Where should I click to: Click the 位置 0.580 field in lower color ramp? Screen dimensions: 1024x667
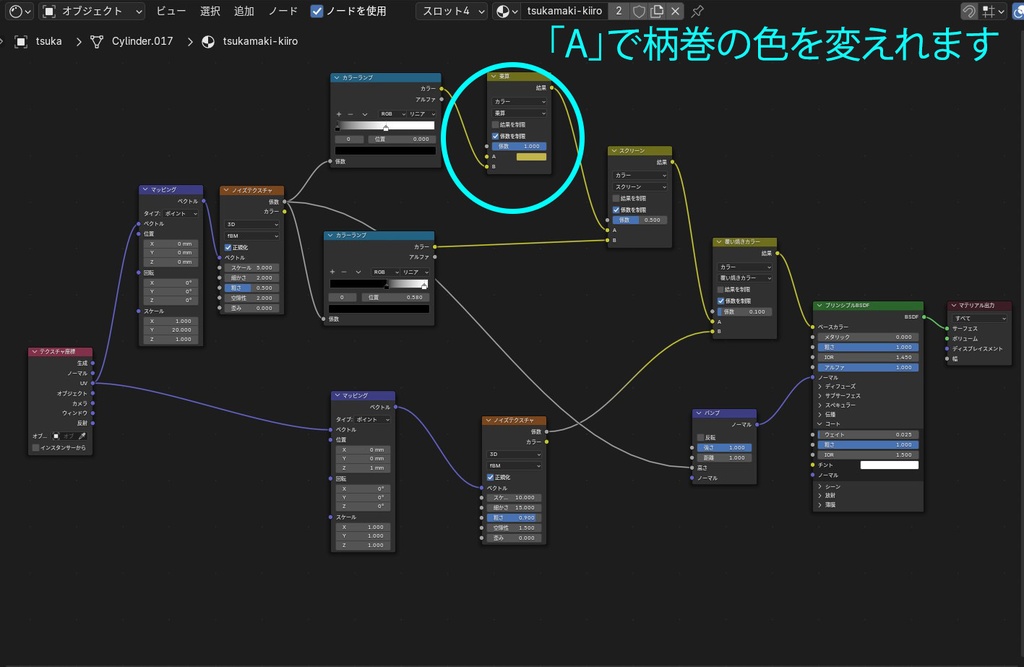point(395,297)
